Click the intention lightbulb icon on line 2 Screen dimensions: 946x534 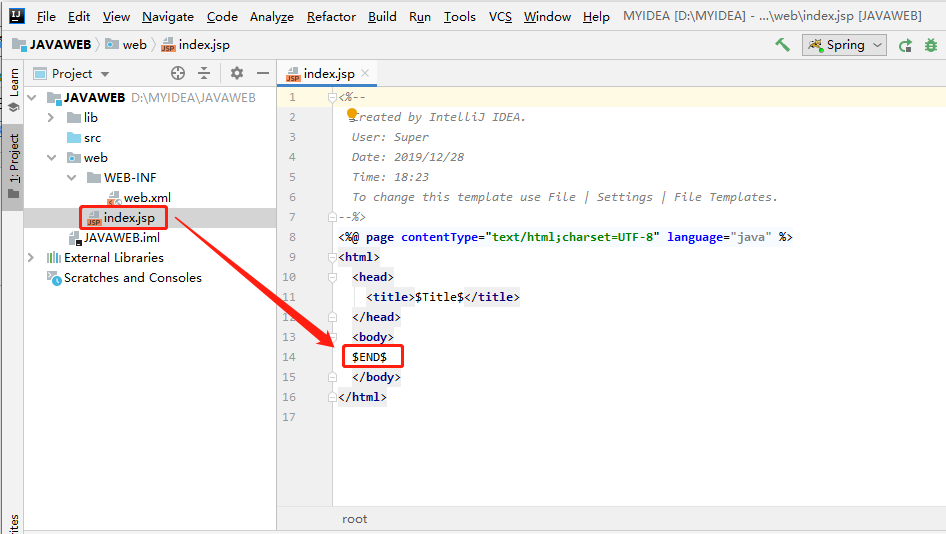coord(352,113)
